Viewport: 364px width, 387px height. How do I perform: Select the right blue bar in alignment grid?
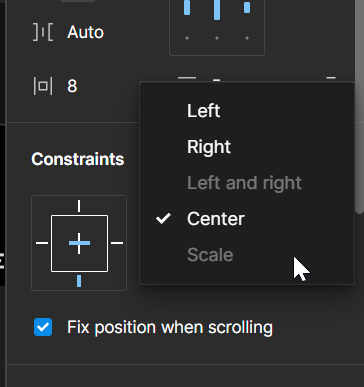click(247, 7)
